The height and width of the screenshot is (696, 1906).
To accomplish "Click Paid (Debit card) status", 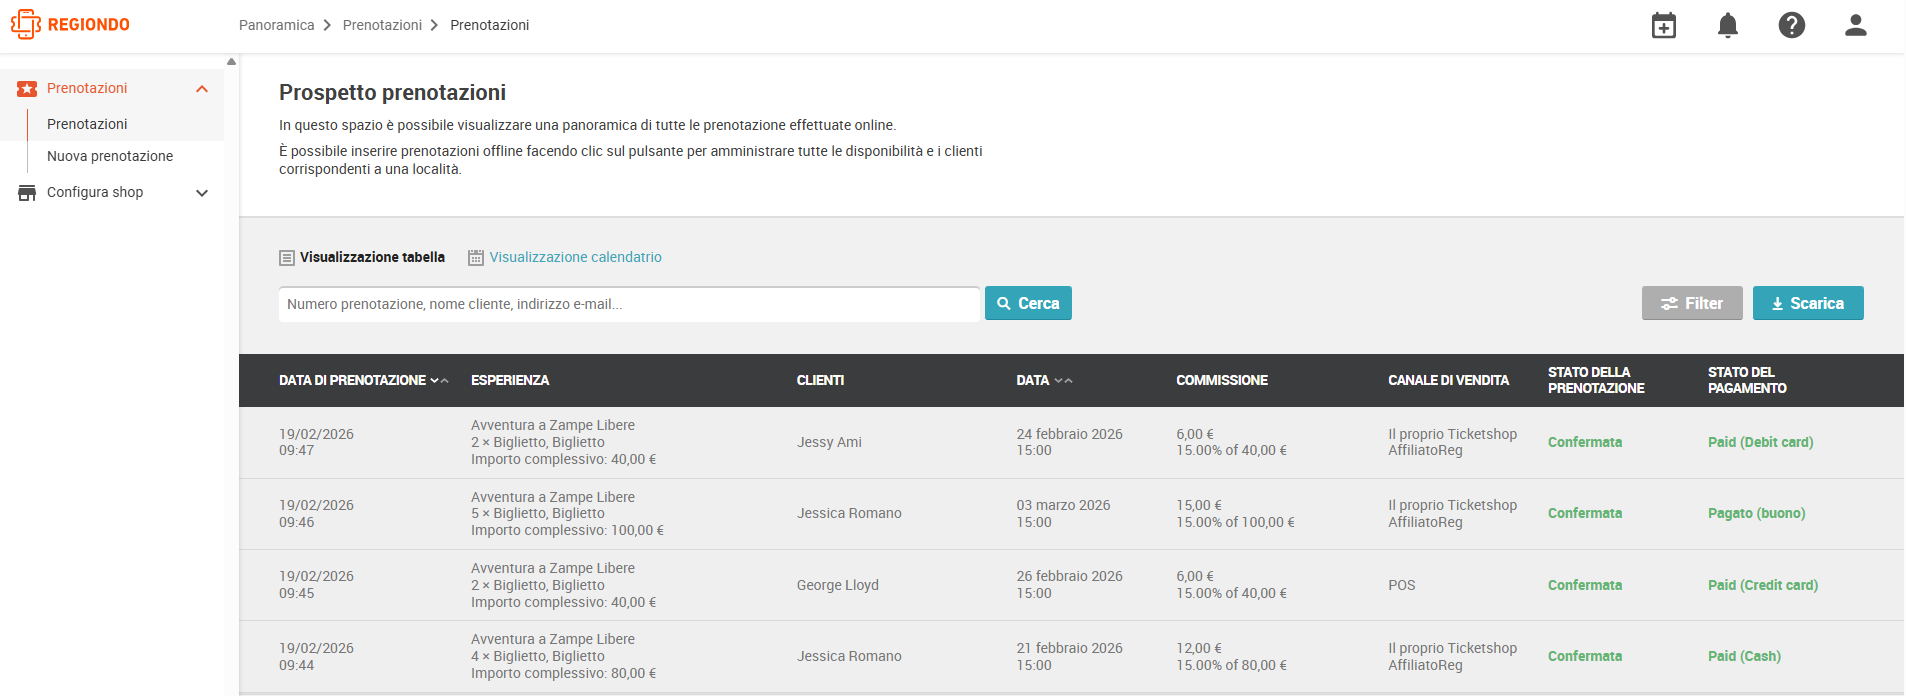I will tap(1760, 442).
